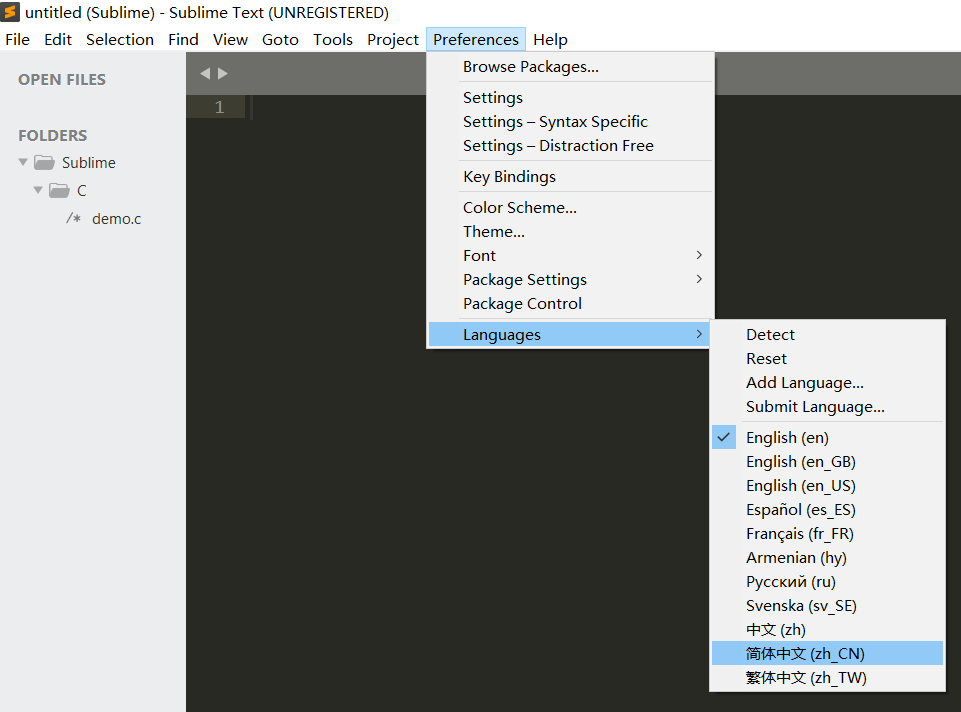This screenshot has height=712, width=961.
Task: Select the checked English (en) language
Action: (827, 437)
